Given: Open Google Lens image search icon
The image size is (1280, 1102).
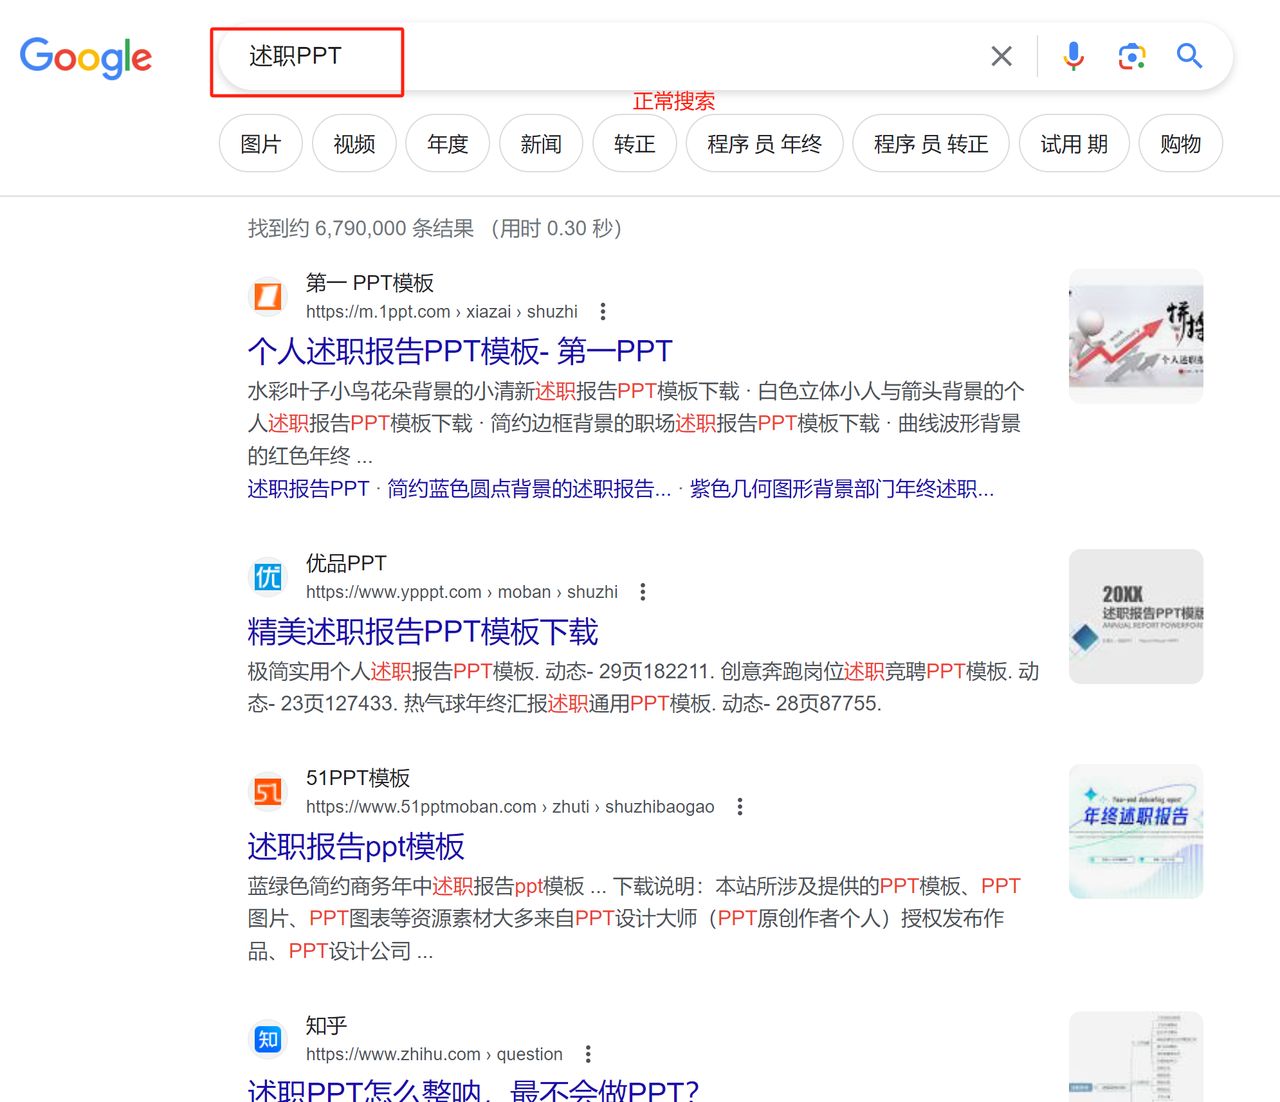Looking at the screenshot, I should point(1131,56).
